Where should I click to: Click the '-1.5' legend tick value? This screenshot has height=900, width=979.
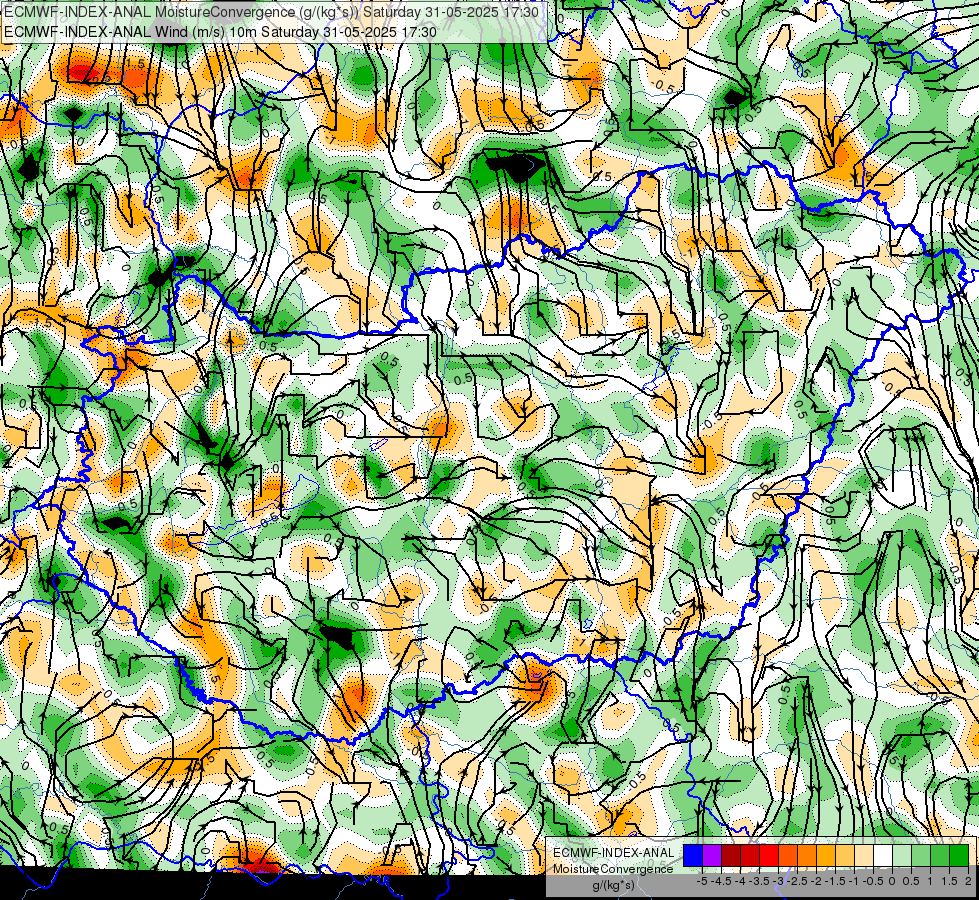click(835, 881)
